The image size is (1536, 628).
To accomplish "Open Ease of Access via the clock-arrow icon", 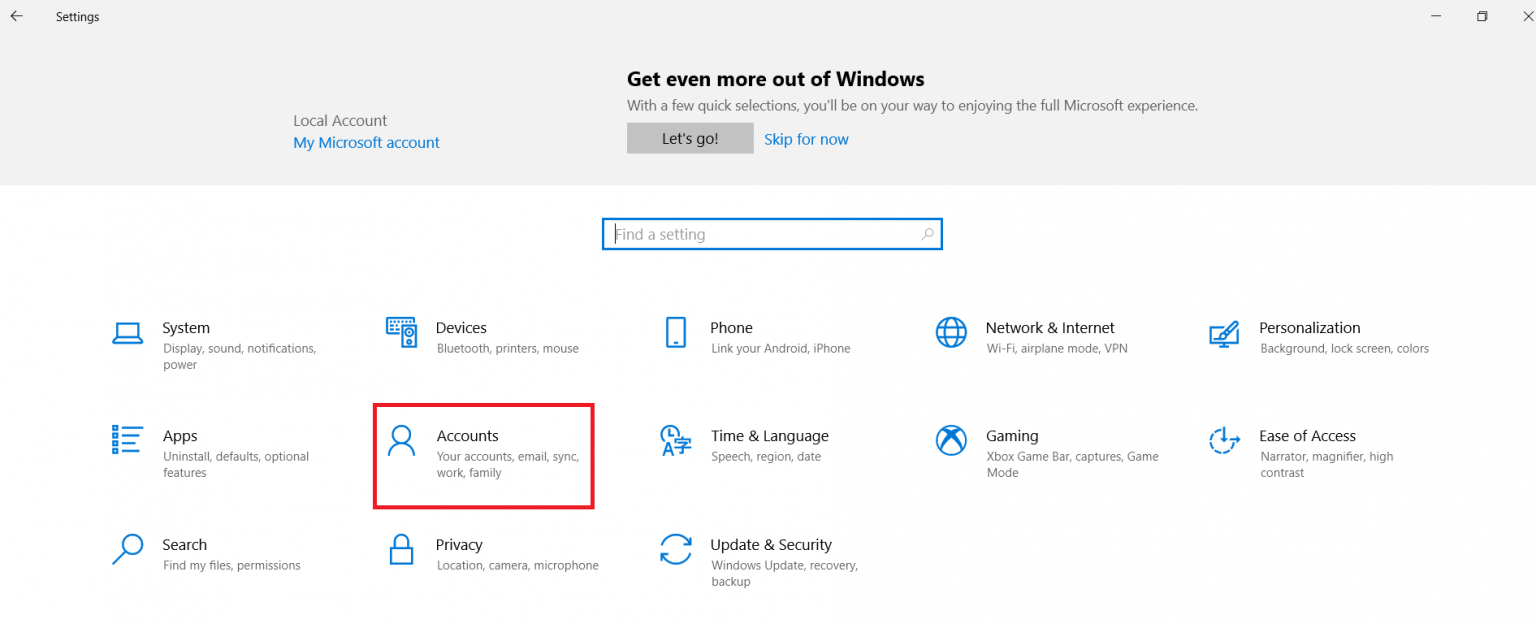I will [x=1224, y=441].
